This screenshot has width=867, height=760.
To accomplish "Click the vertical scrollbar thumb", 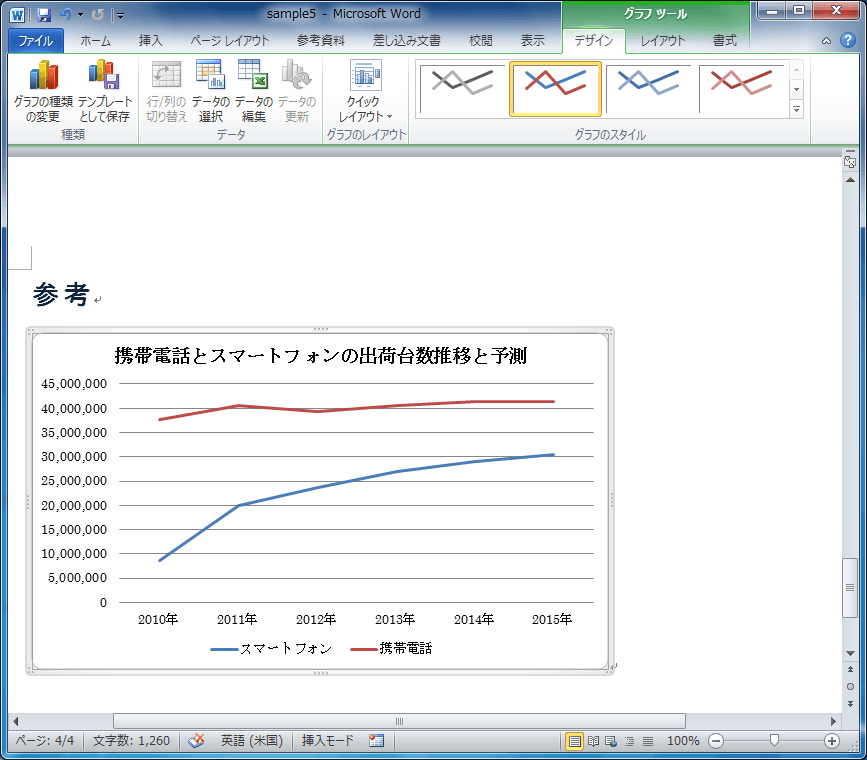I will coord(850,587).
